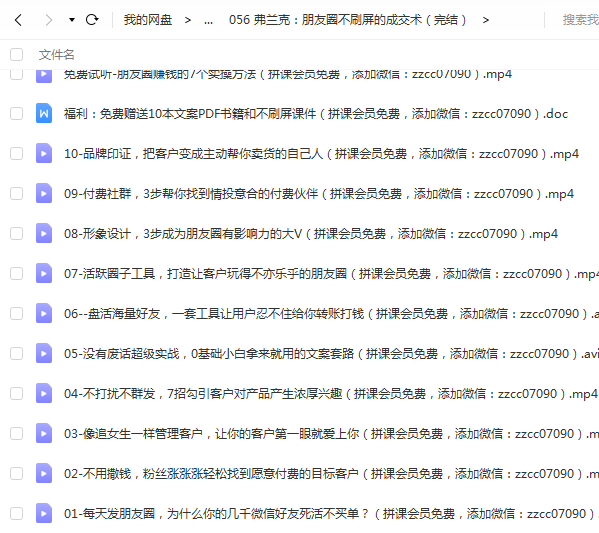Check the box for 08-形象设计 file
The image size is (599, 533).
pyautogui.click(x=16, y=233)
